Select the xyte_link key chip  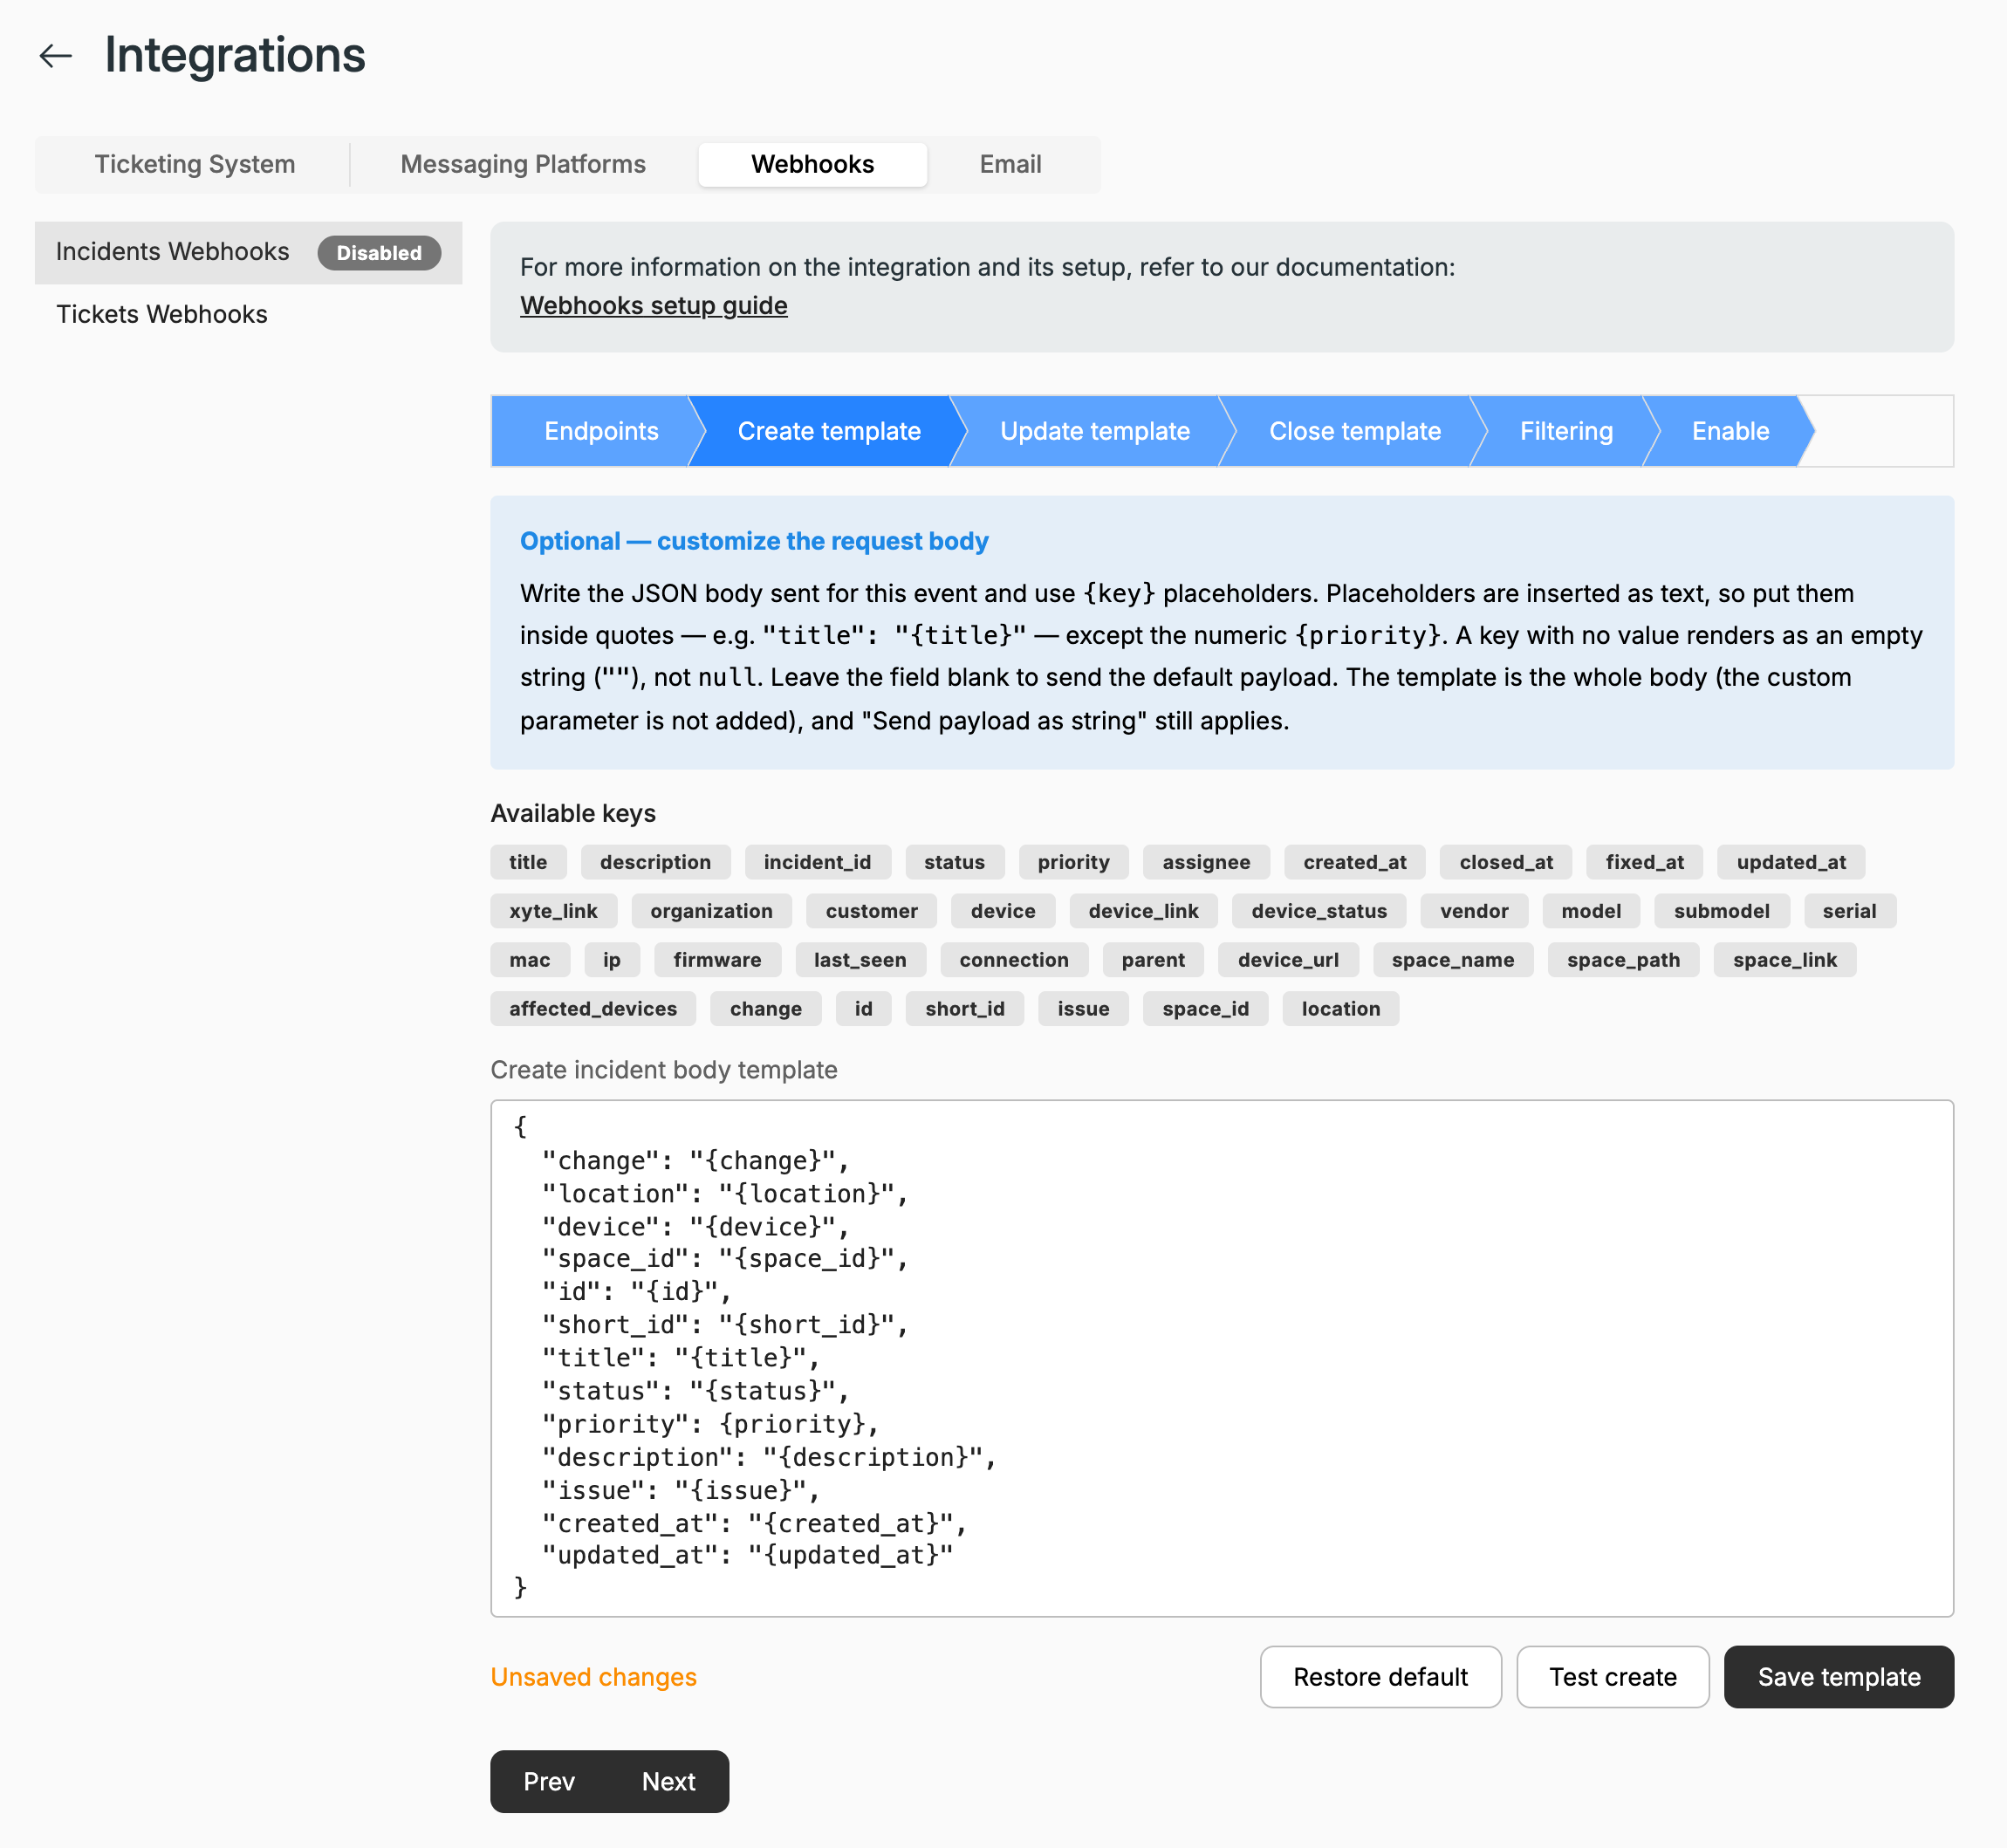click(553, 911)
